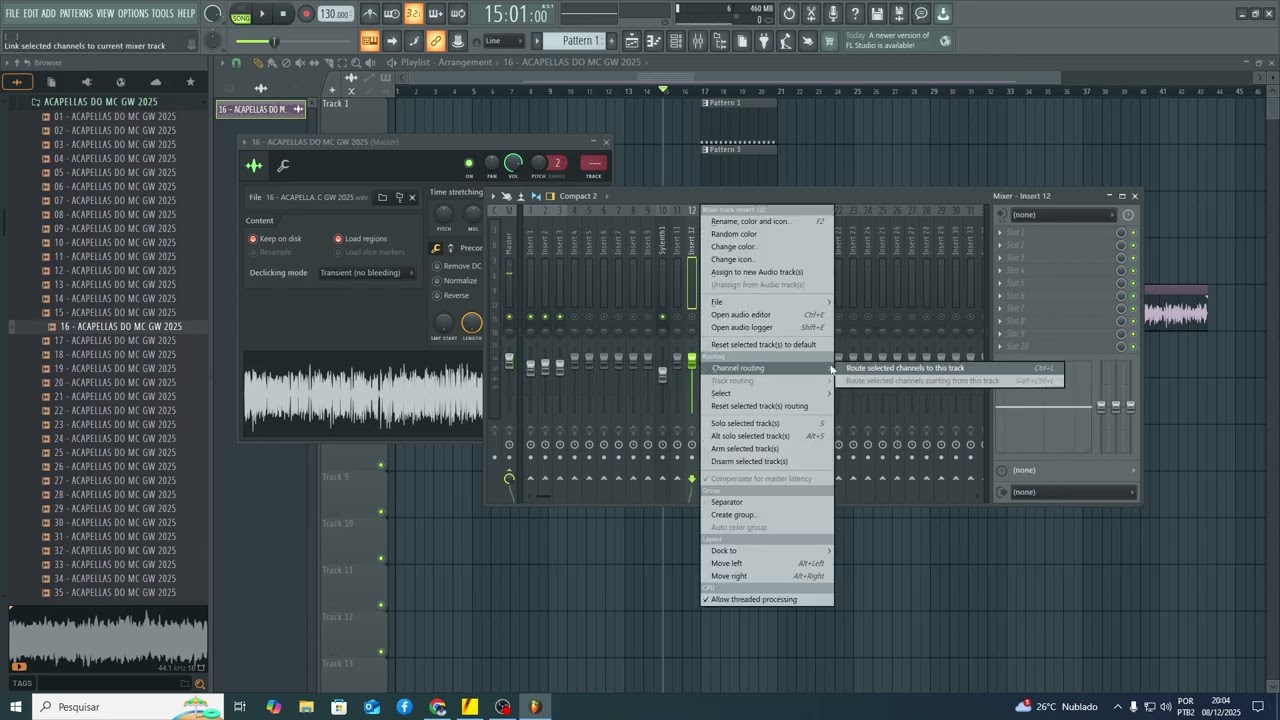Open the Piano roll view icon
The height and width of the screenshot is (720, 1280).
(x=654, y=41)
